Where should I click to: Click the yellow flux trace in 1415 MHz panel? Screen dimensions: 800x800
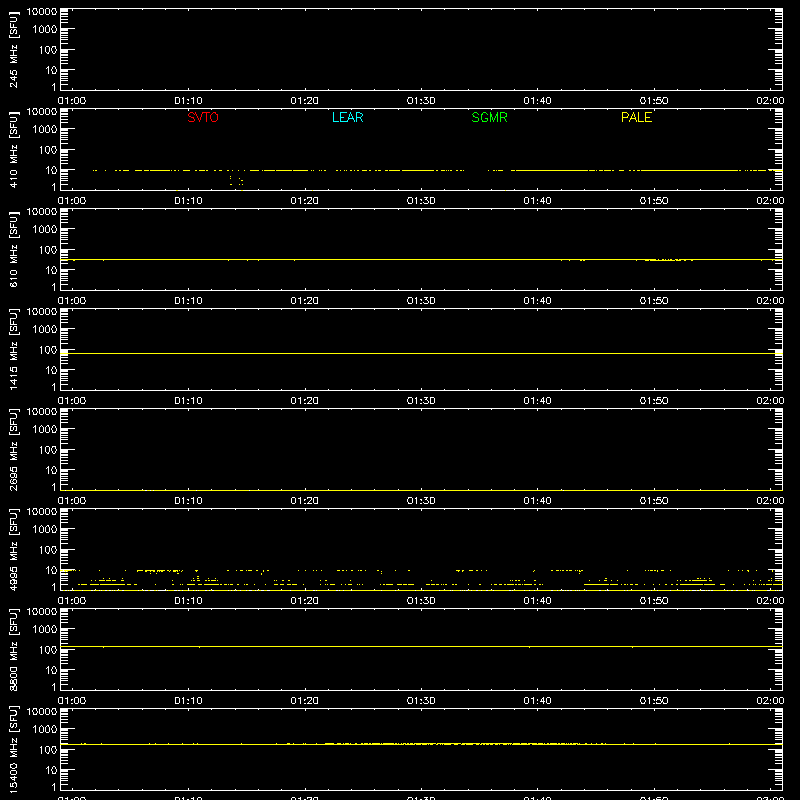coord(421,353)
